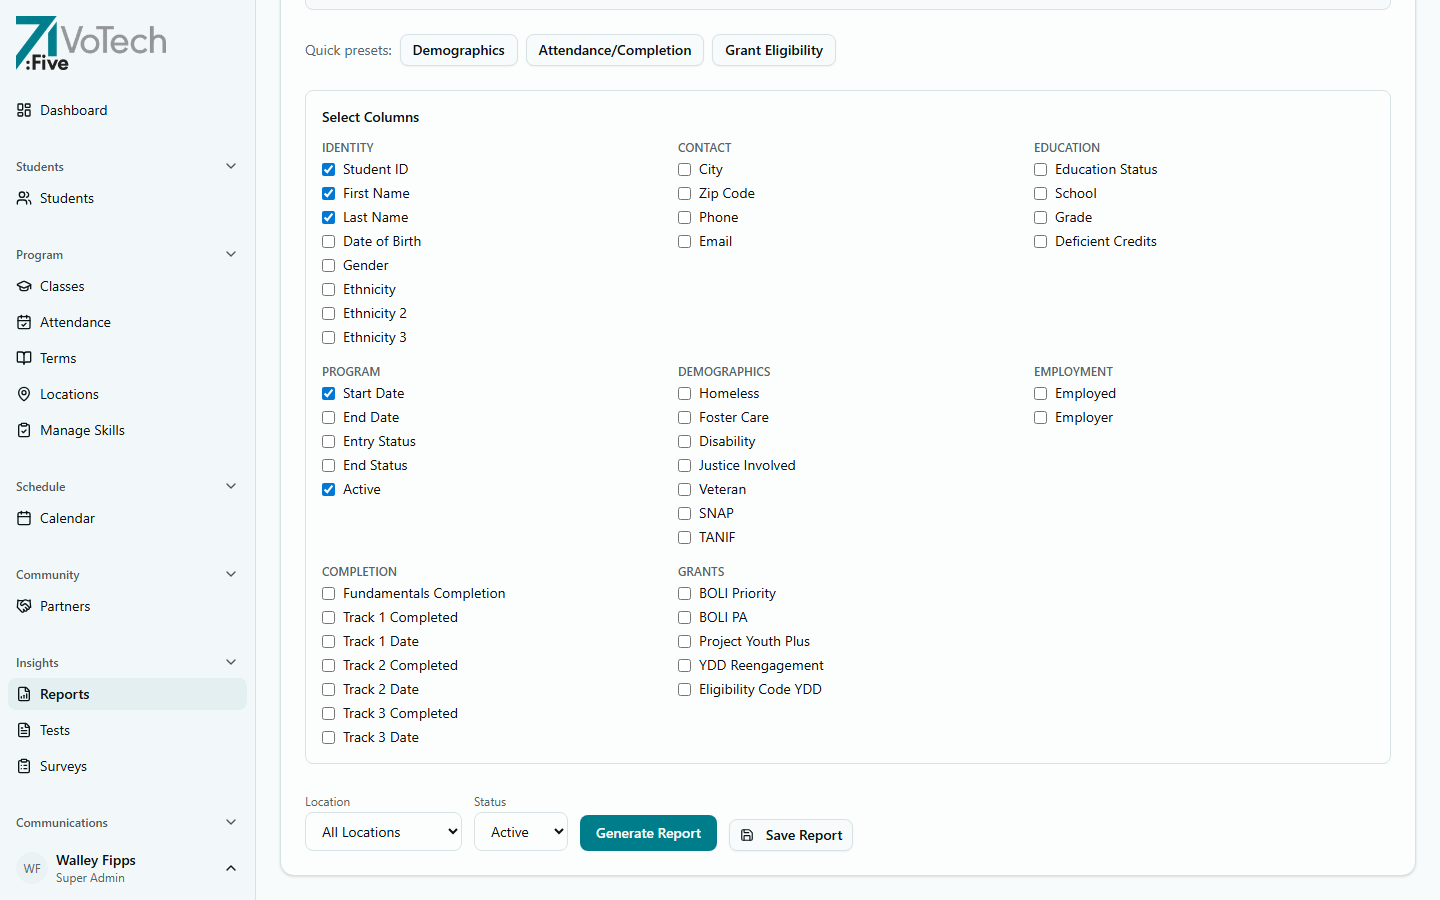This screenshot has width=1440, height=900.
Task: Click the Terms book icon
Action: point(24,358)
